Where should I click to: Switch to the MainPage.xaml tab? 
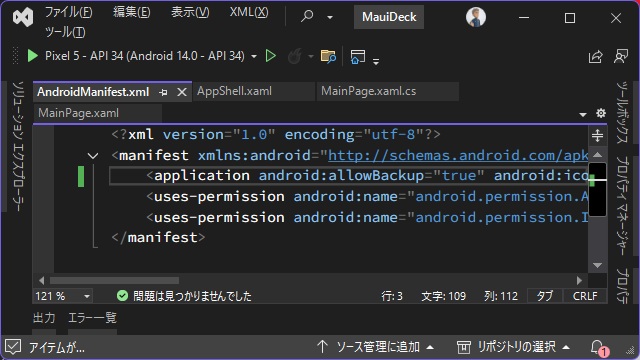(x=98, y=113)
